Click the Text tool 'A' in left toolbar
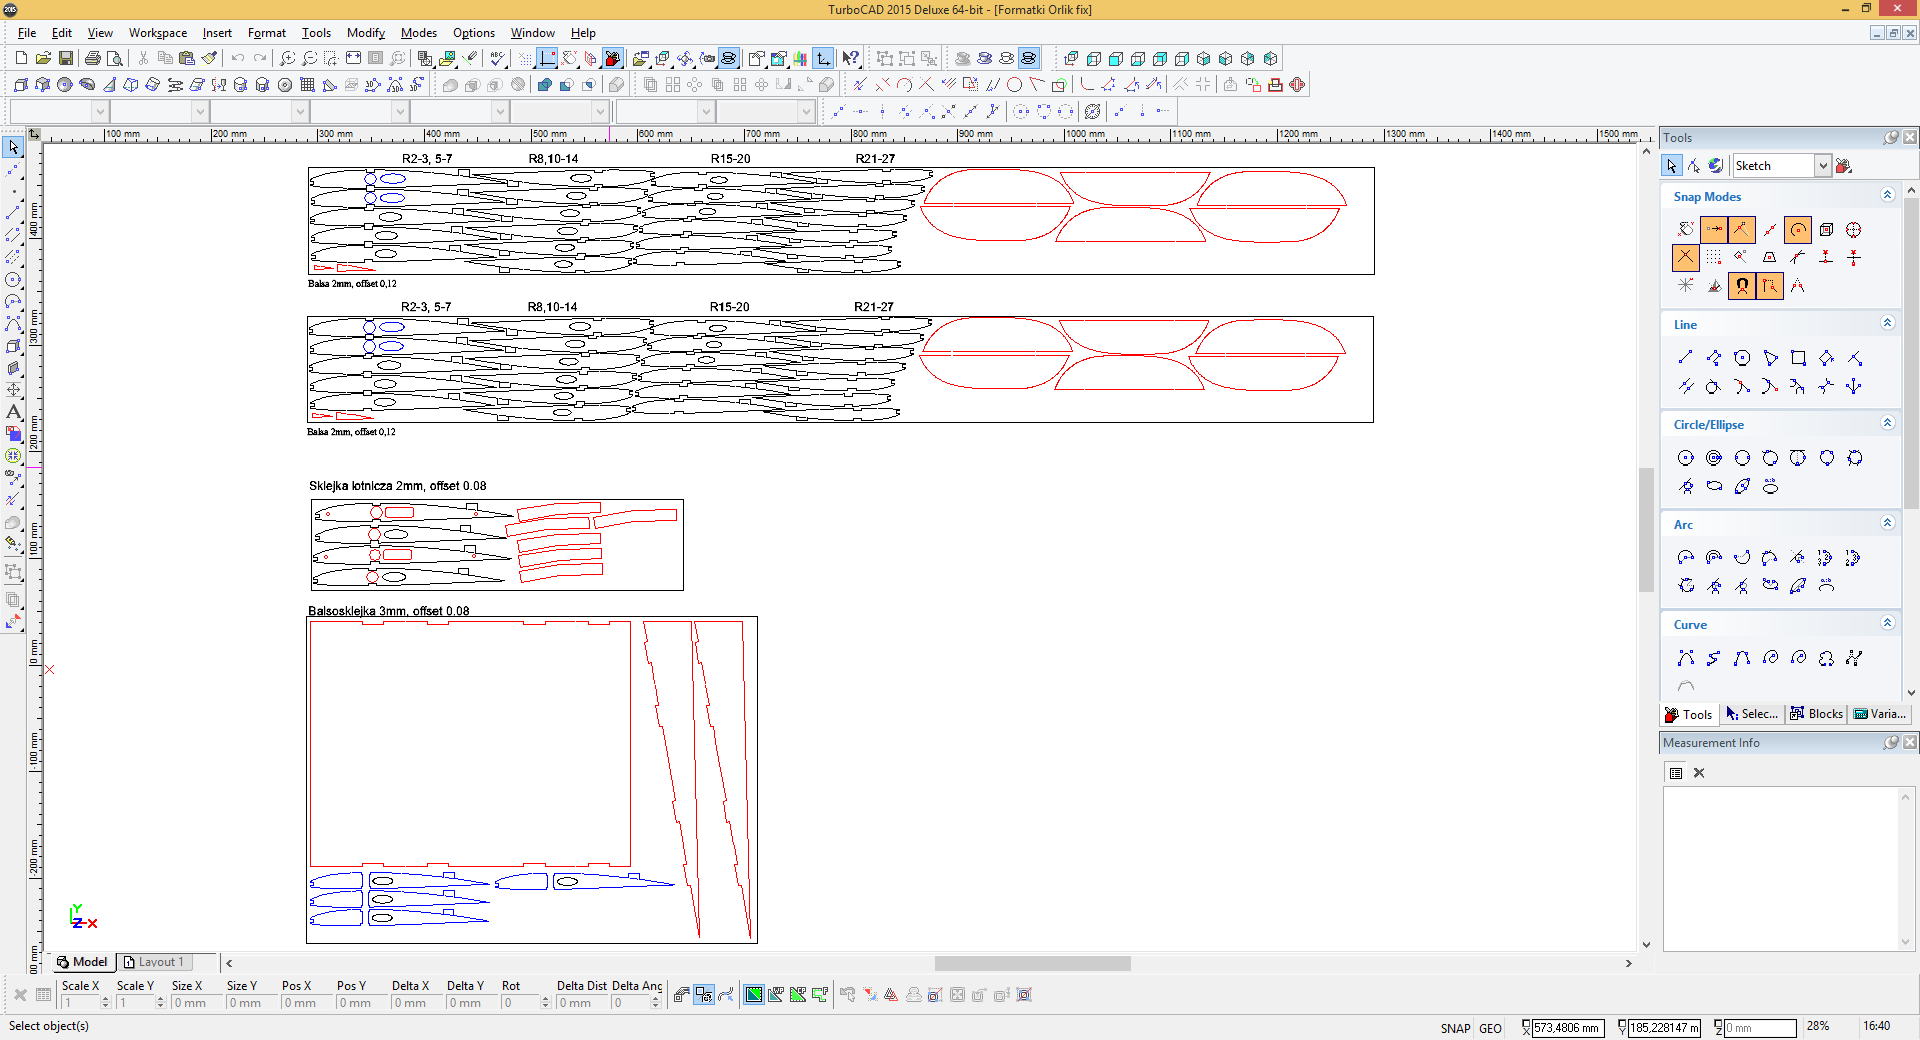 (x=13, y=412)
